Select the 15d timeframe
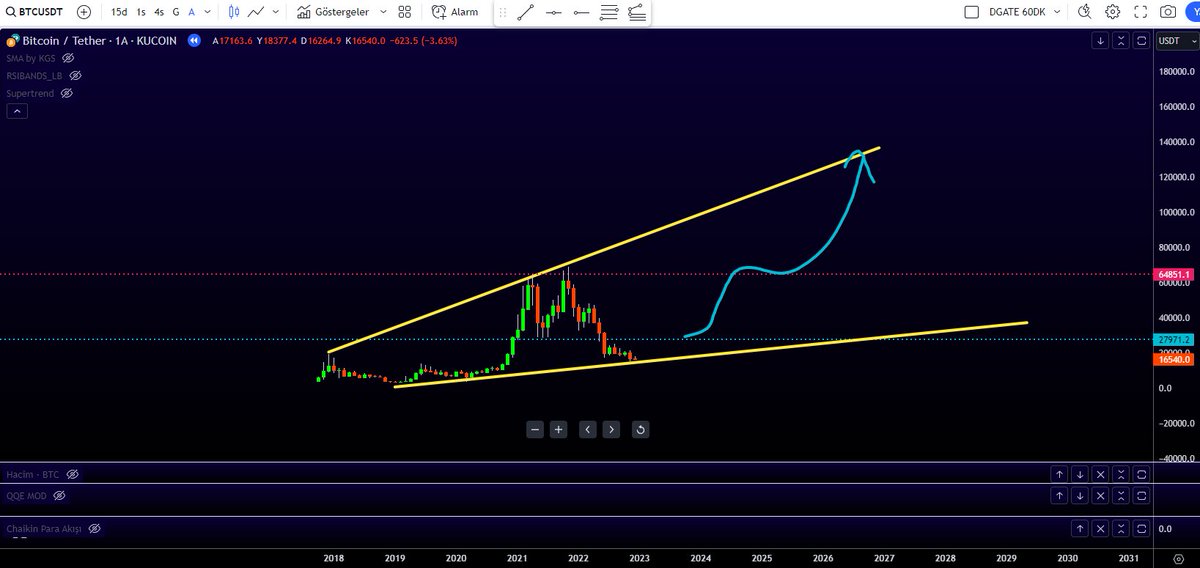 (x=119, y=12)
